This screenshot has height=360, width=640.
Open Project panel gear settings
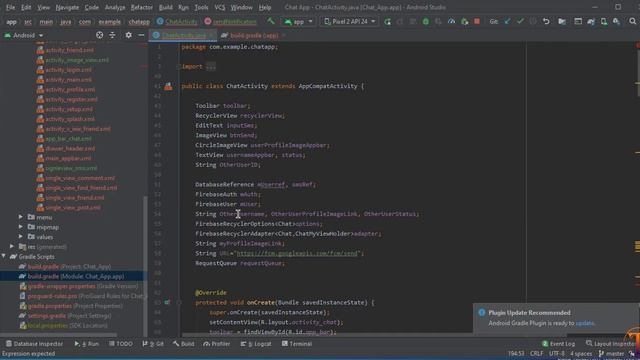(129, 35)
